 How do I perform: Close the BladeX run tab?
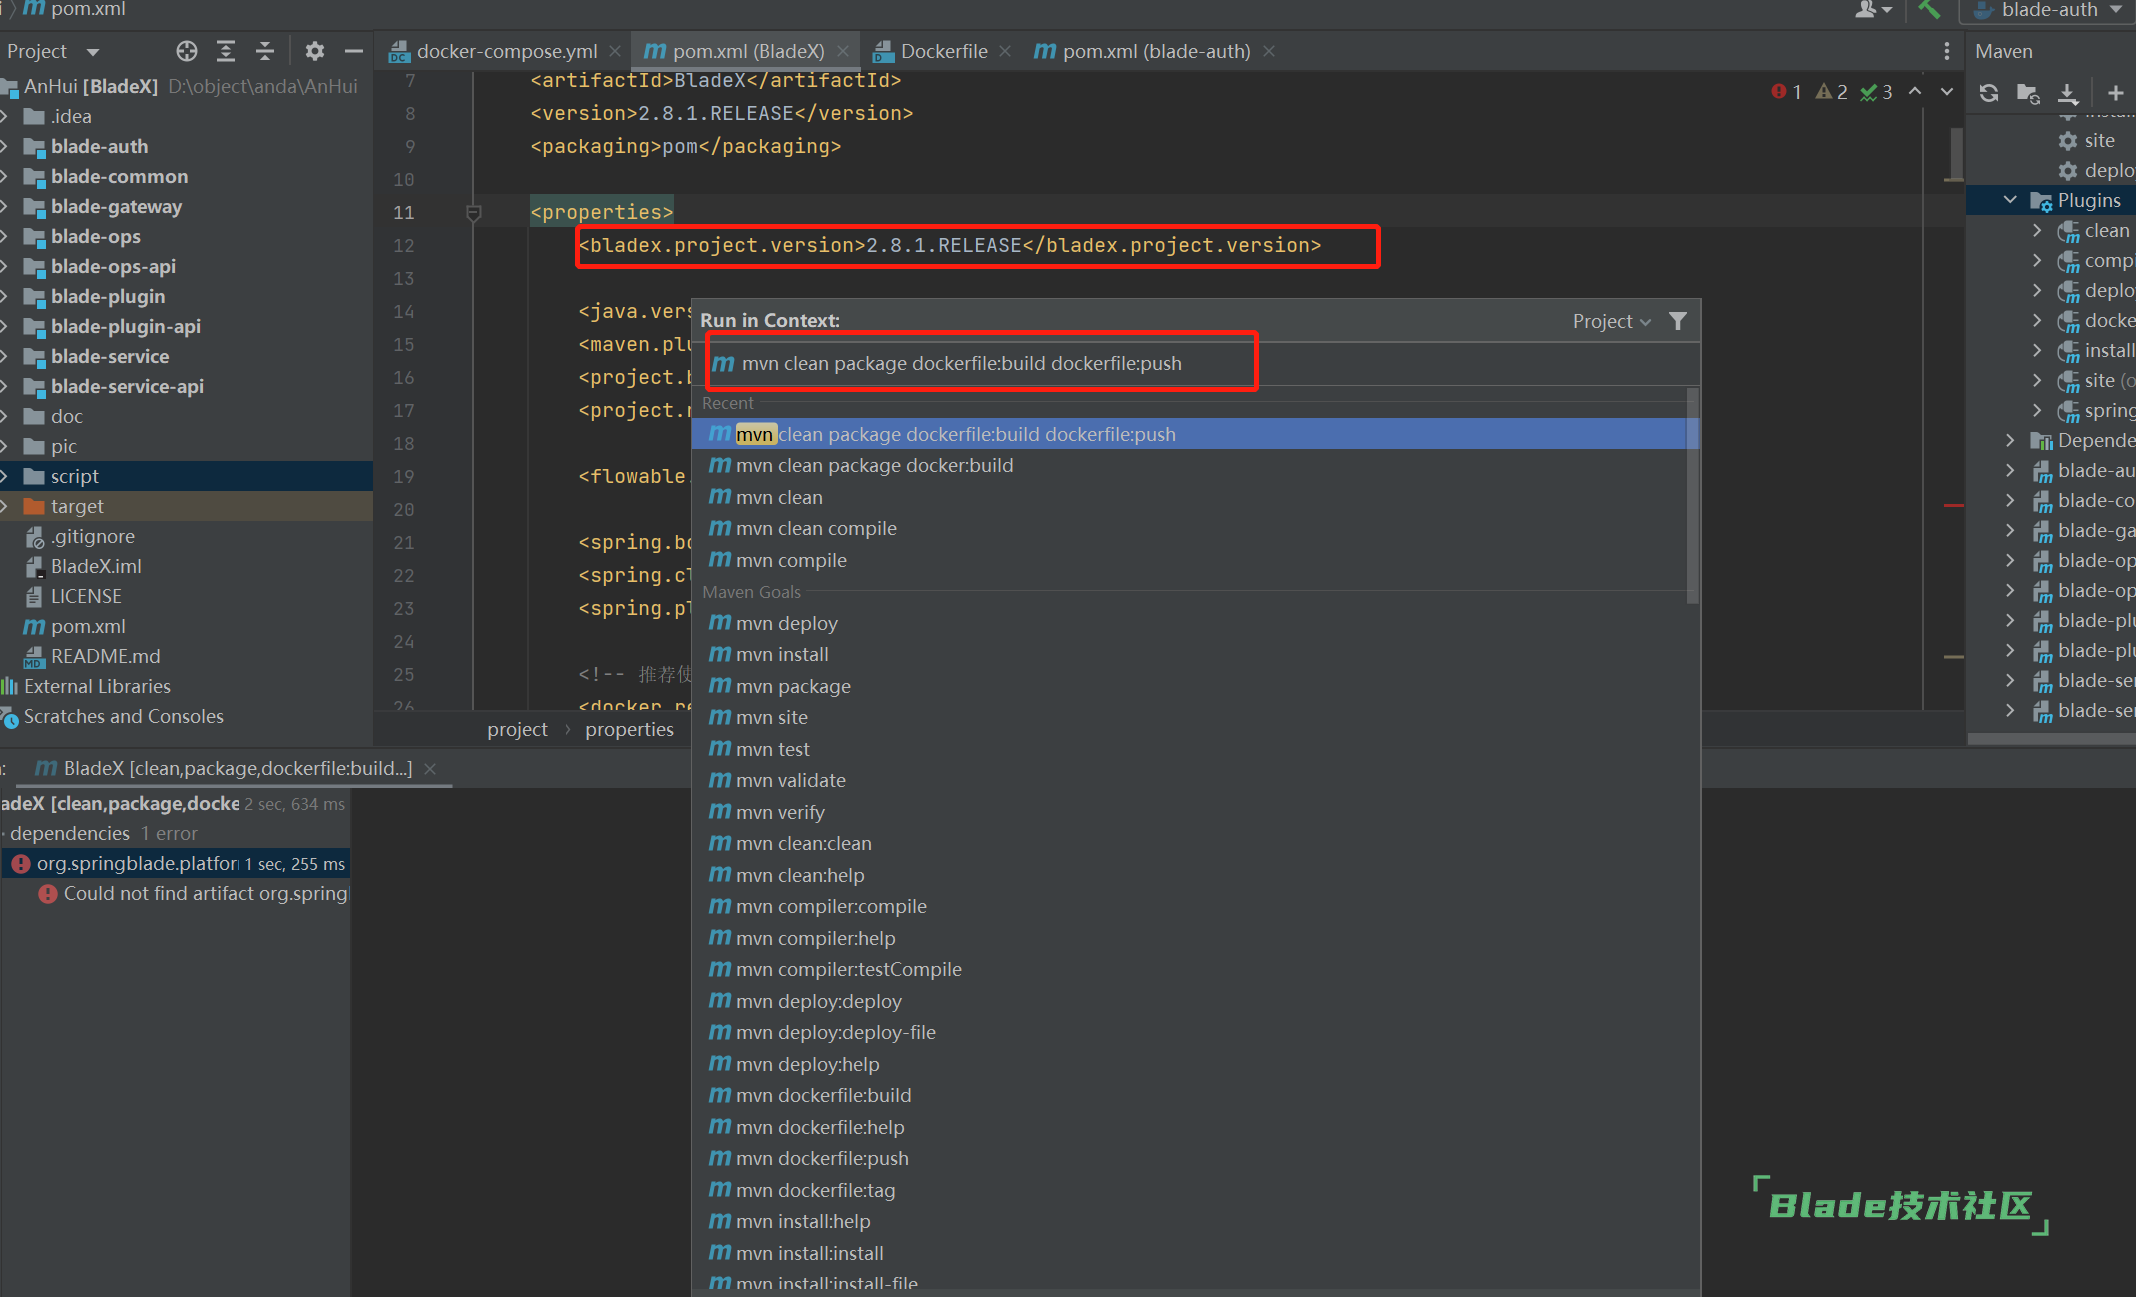point(430,769)
